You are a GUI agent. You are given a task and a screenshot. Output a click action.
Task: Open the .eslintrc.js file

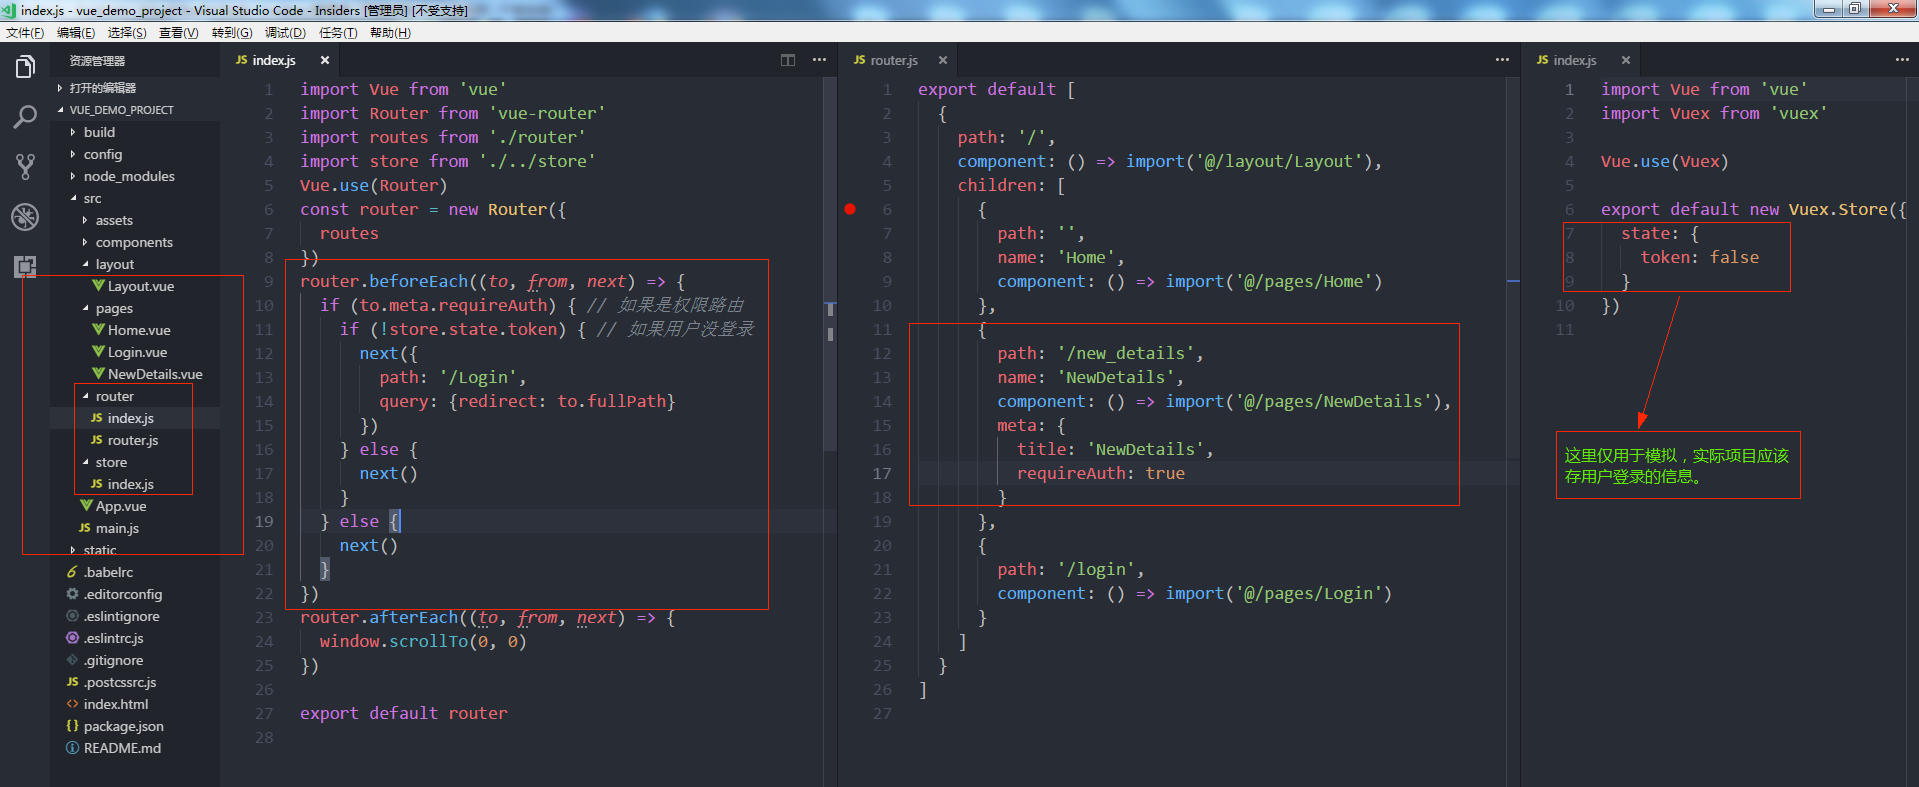click(x=135, y=638)
